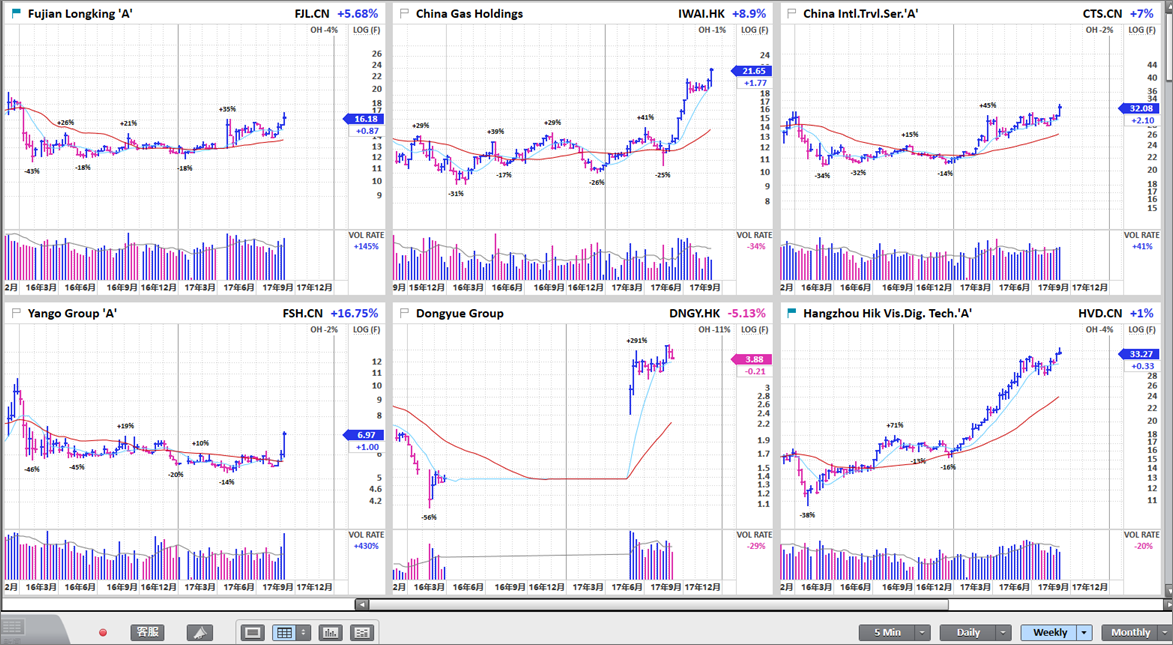Flag the China Gas Holdings chart
Viewport: 1173px width, 645px height.
tap(405, 13)
